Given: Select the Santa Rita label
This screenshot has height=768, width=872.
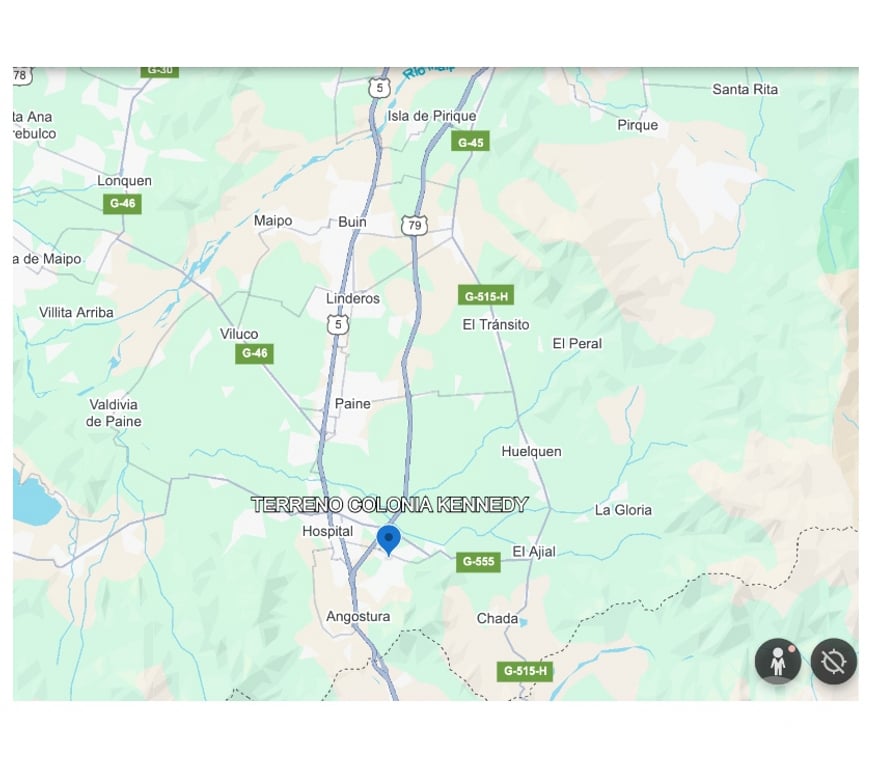Looking at the screenshot, I should click(x=745, y=89).
